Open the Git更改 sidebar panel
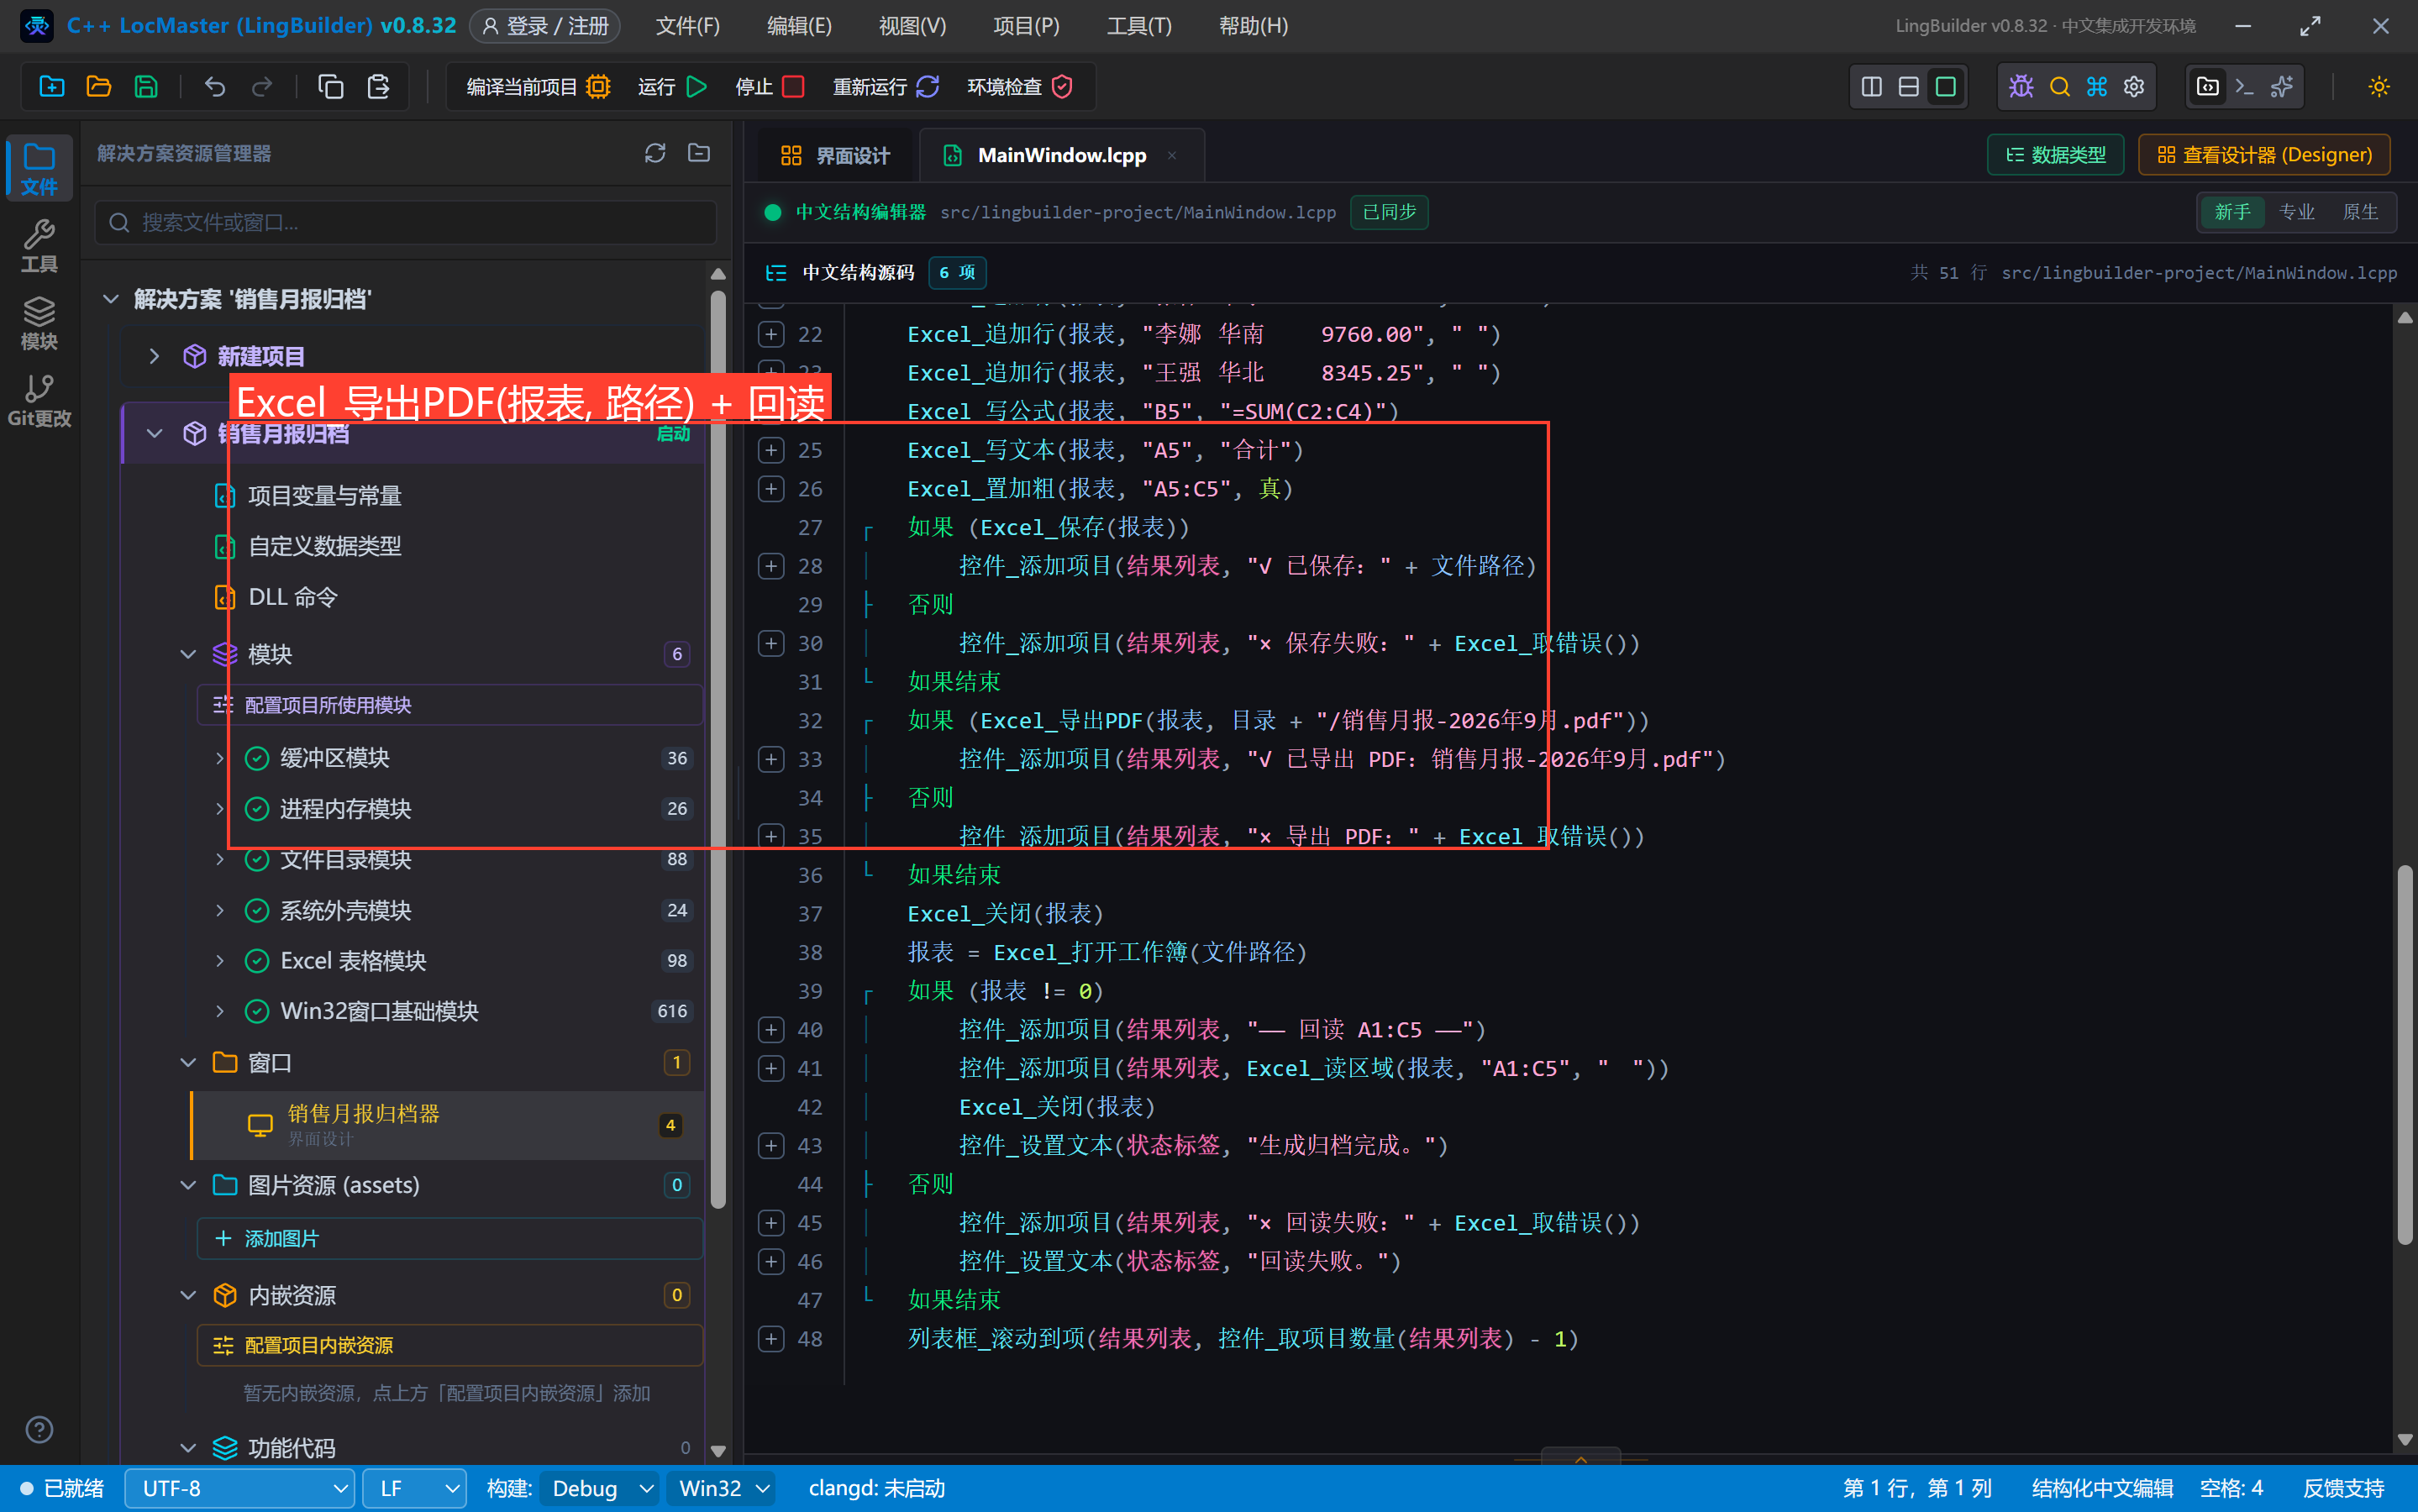This screenshot has height=1512, width=2418. pos(39,400)
